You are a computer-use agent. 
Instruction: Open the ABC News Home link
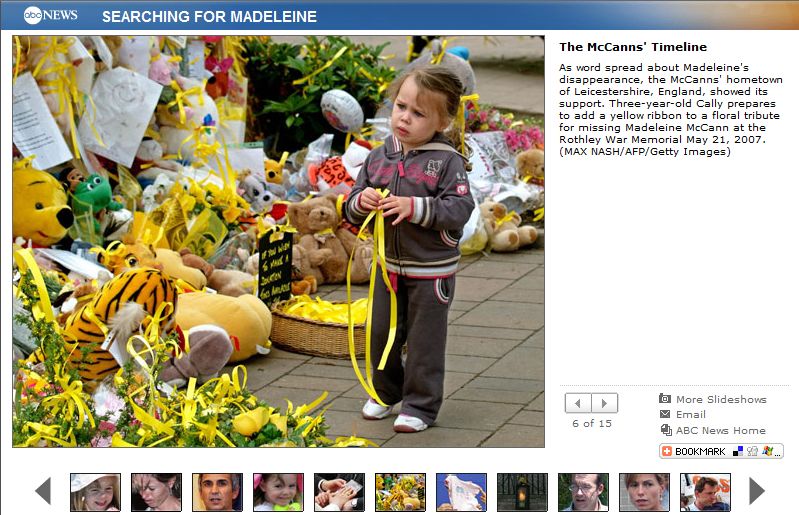[721, 430]
